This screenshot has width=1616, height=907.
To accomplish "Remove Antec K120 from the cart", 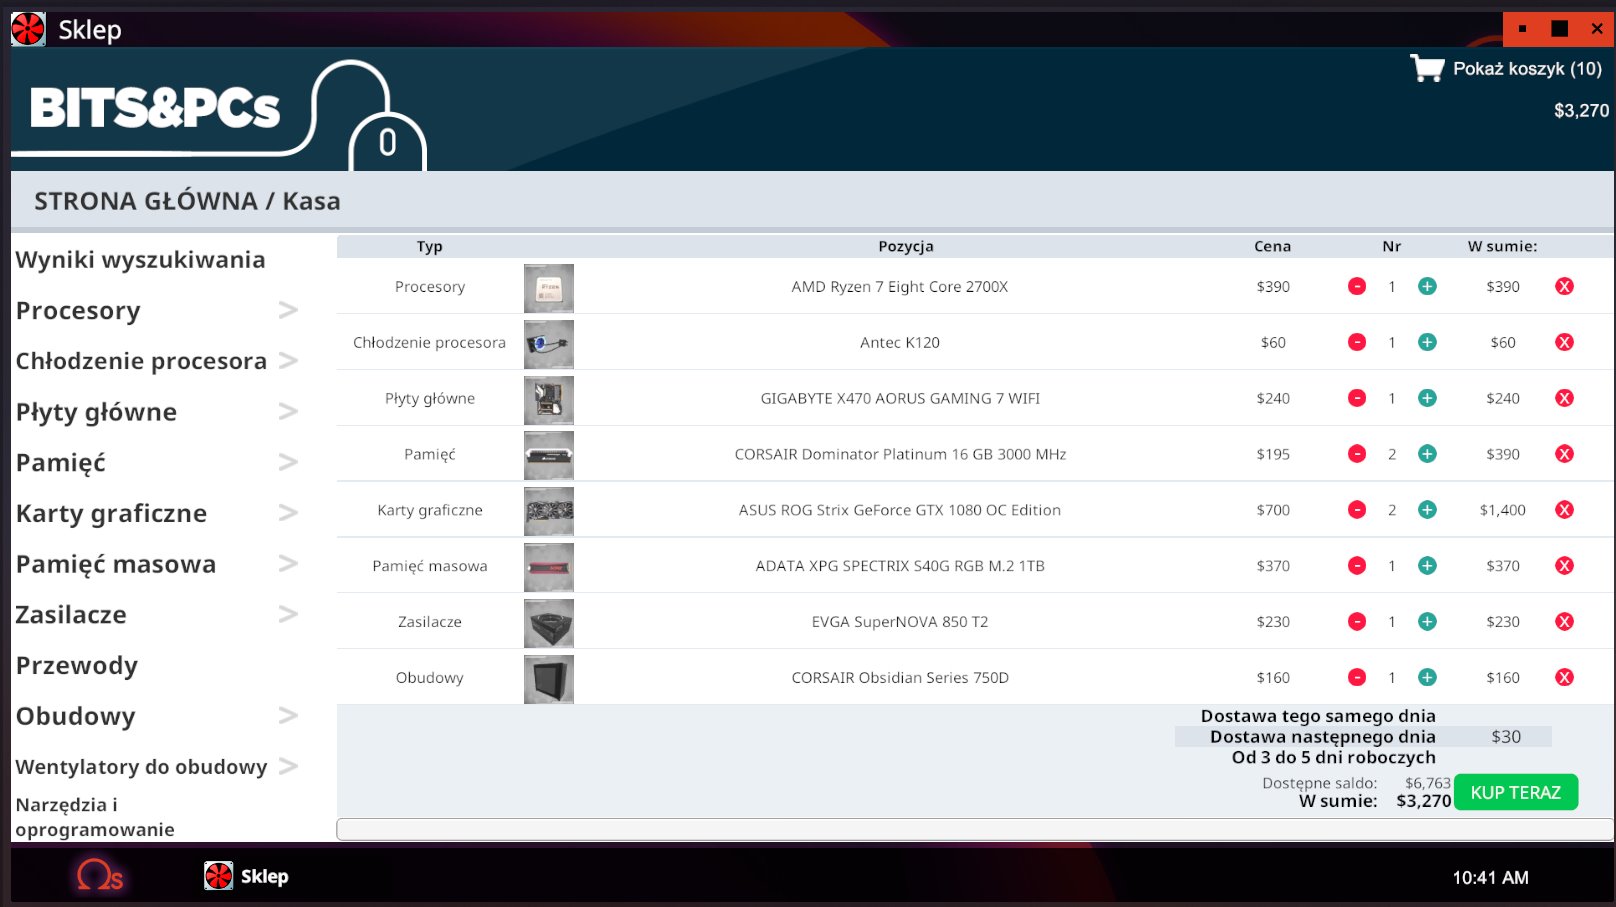I will pyautogui.click(x=1565, y=343).
